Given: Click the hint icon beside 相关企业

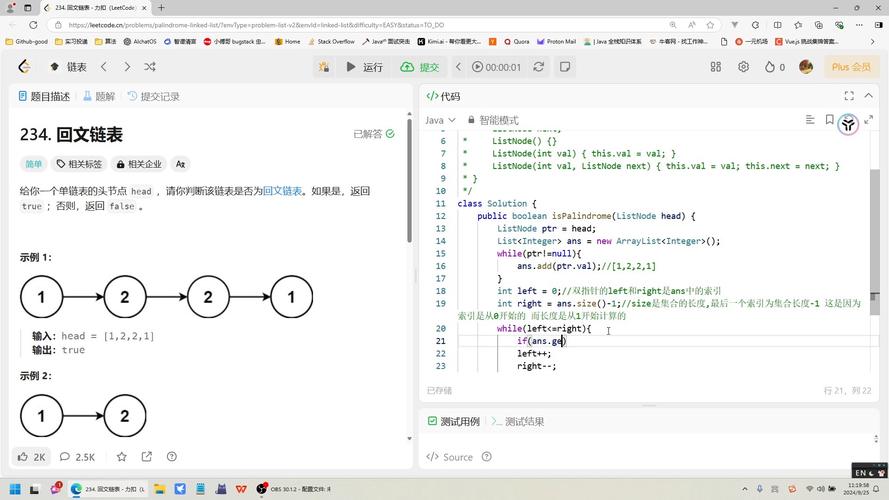Looking at the screenshot, I should [x=180, y=164].
